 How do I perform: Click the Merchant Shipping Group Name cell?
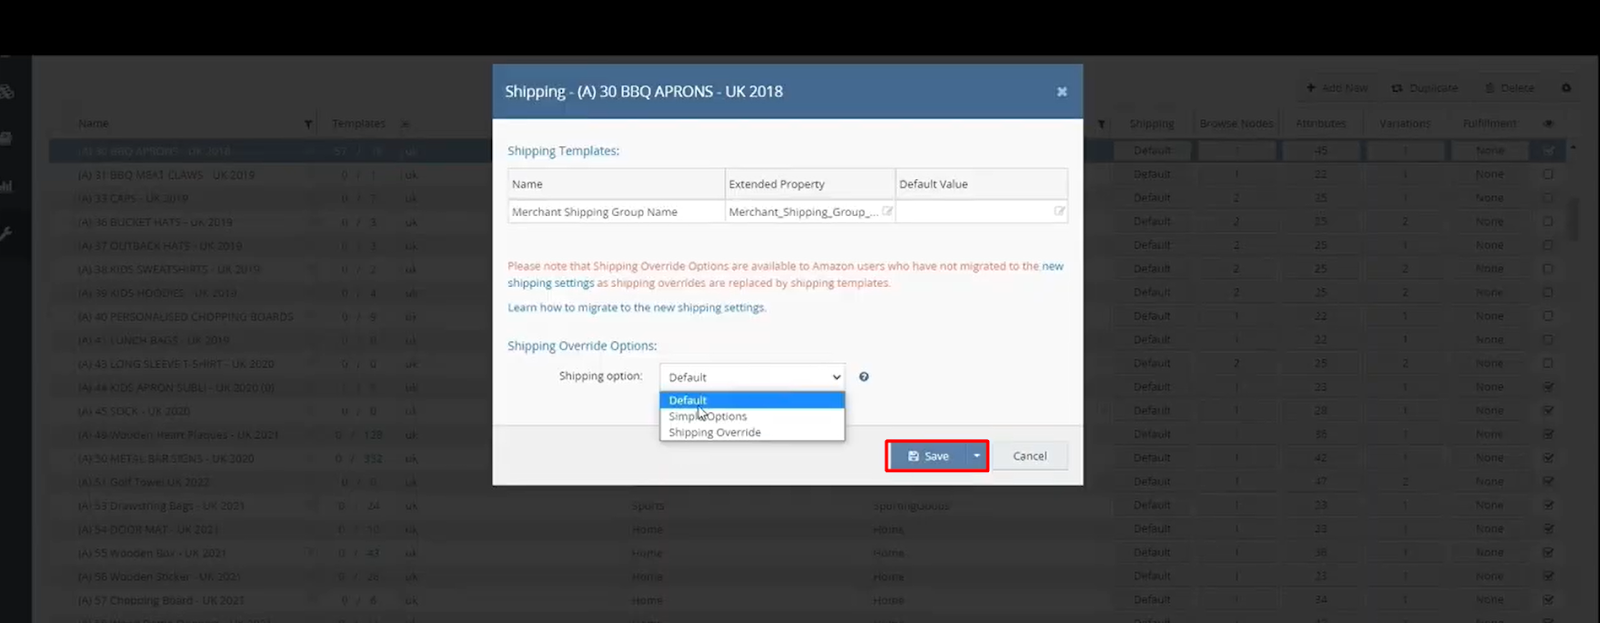pyautogui.click(x=616, y=212)
